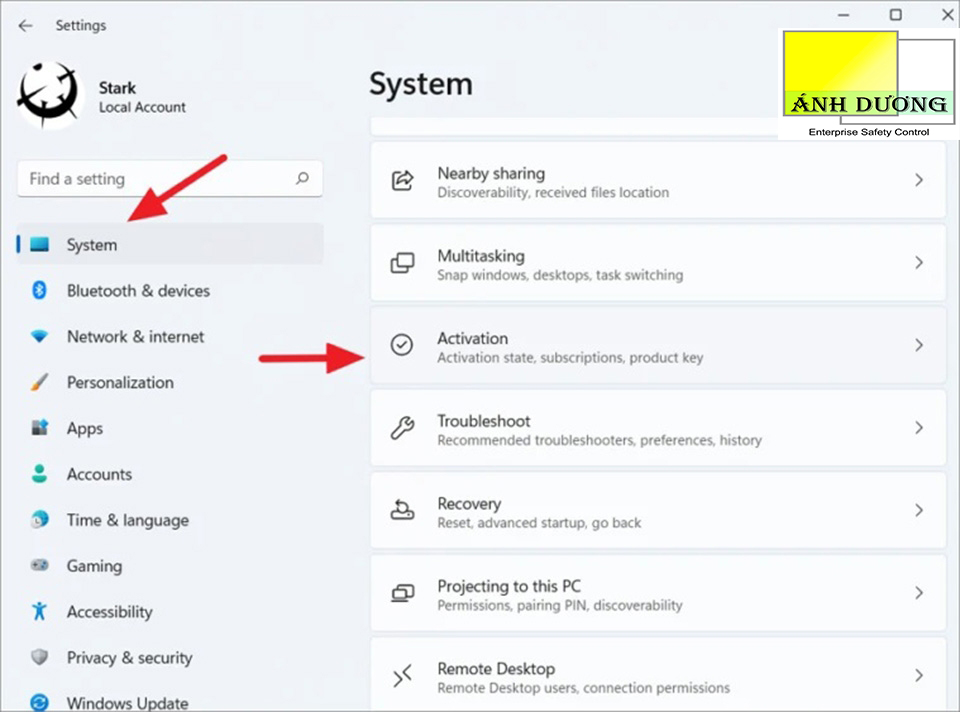
Task: Click the Network & internet wifi icon
Action: [40, 337]
